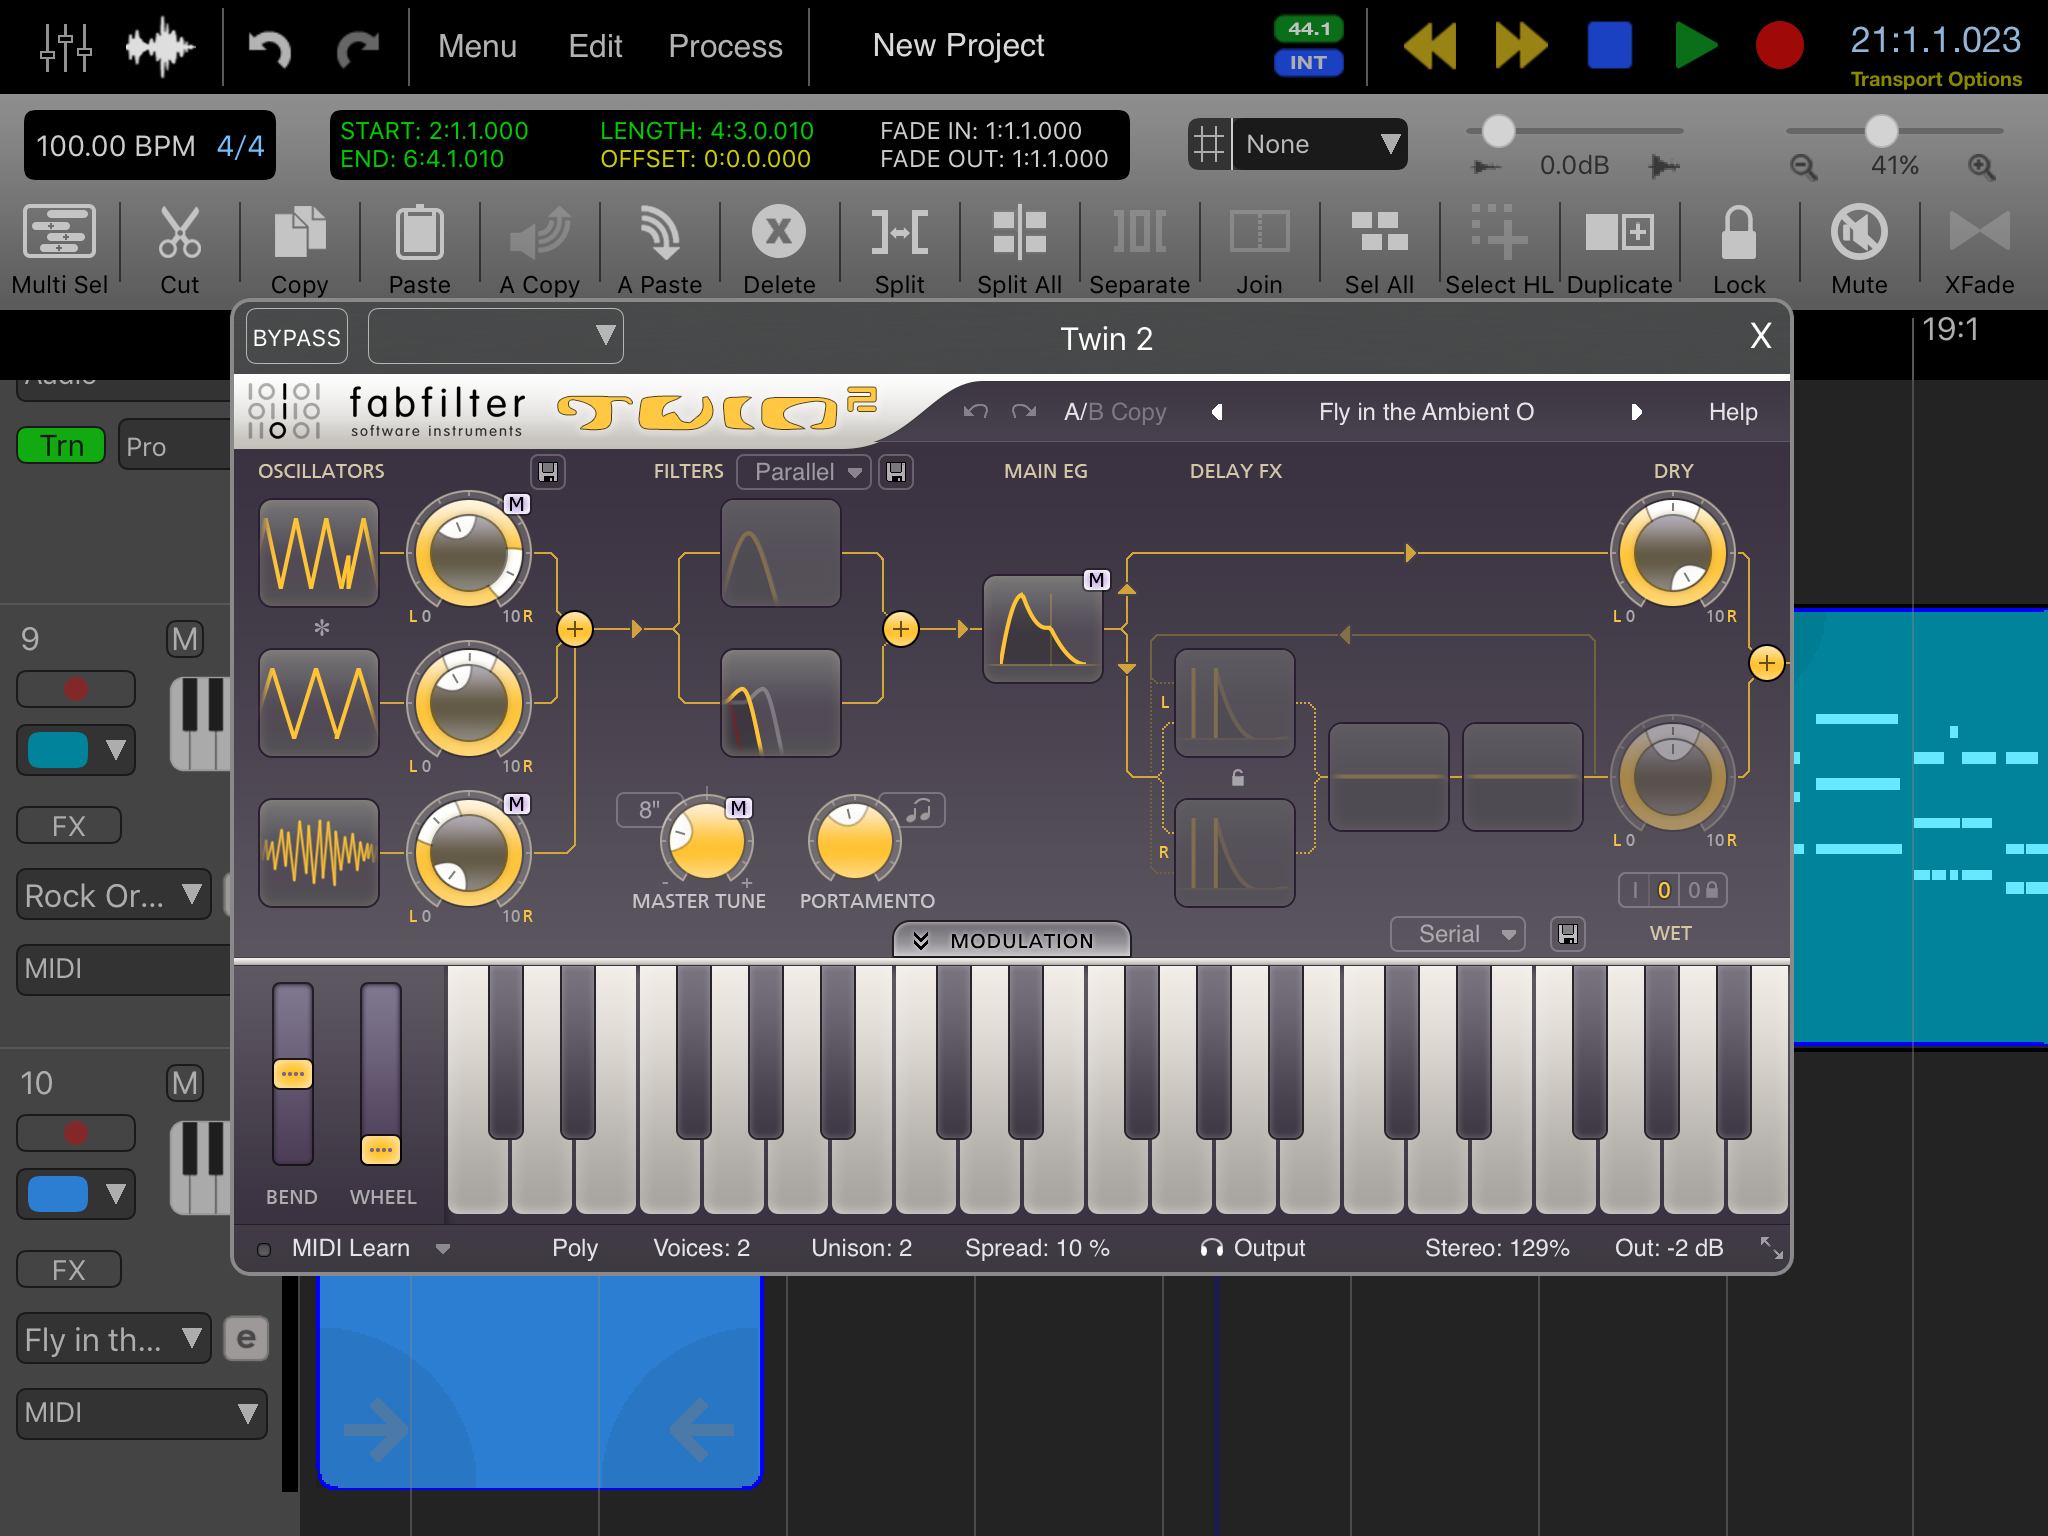Viewport: 2048px width, 1536px height.
Task: Open the Main EG envelope display
Action: [x=1043, y=629]
